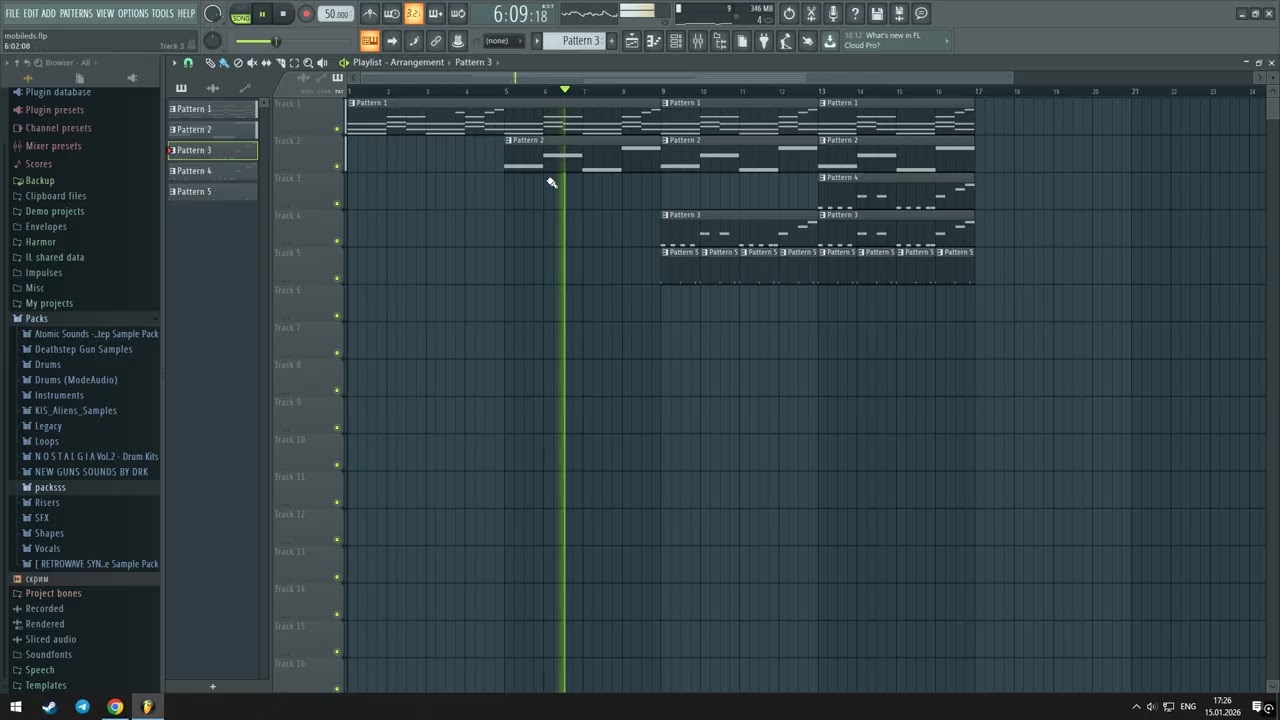Select the Delete tool in playlist toolbar
This screenshot has height=720, width=1280.
click(x=238, y=62)
